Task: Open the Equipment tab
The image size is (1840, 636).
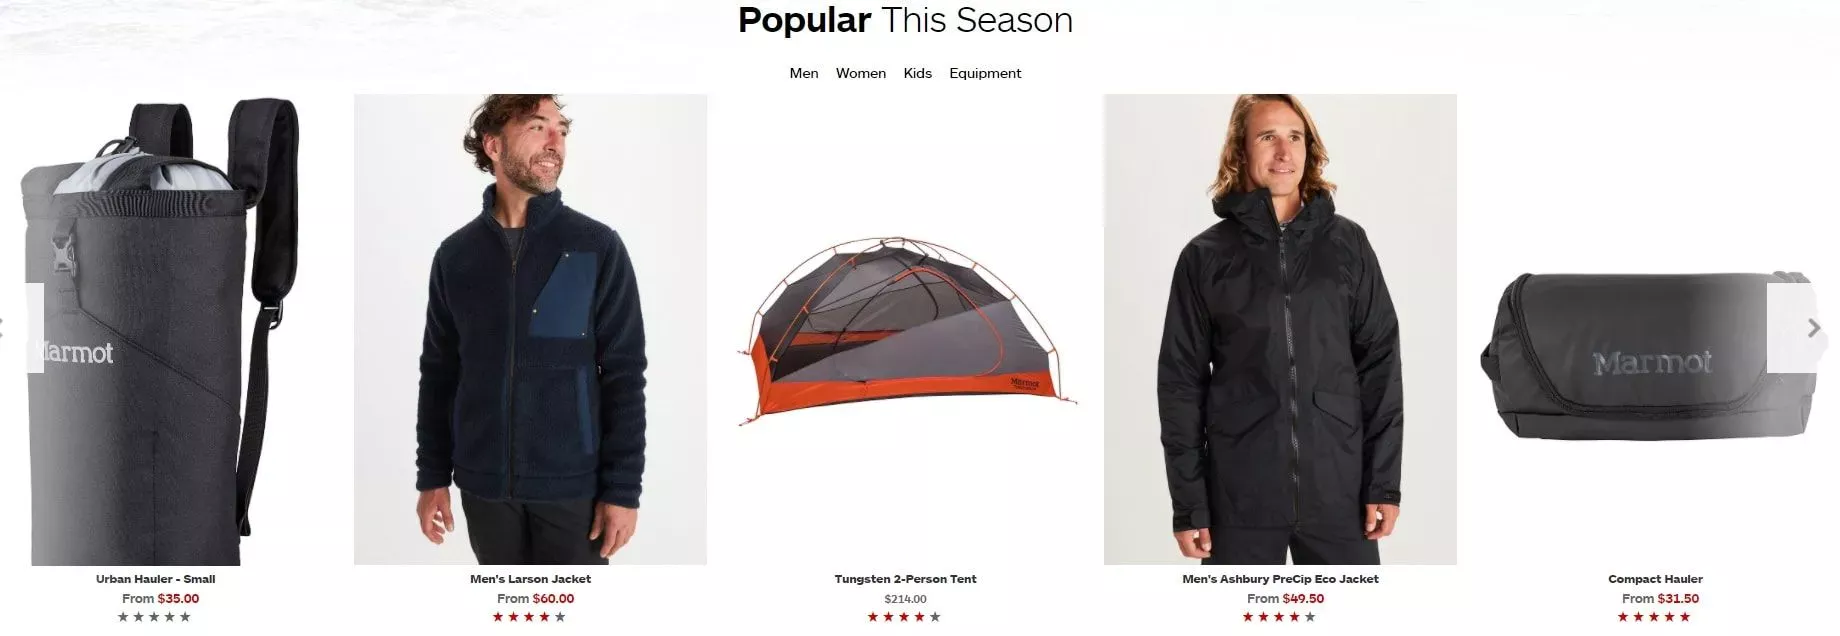Action: tap(985, 74)
